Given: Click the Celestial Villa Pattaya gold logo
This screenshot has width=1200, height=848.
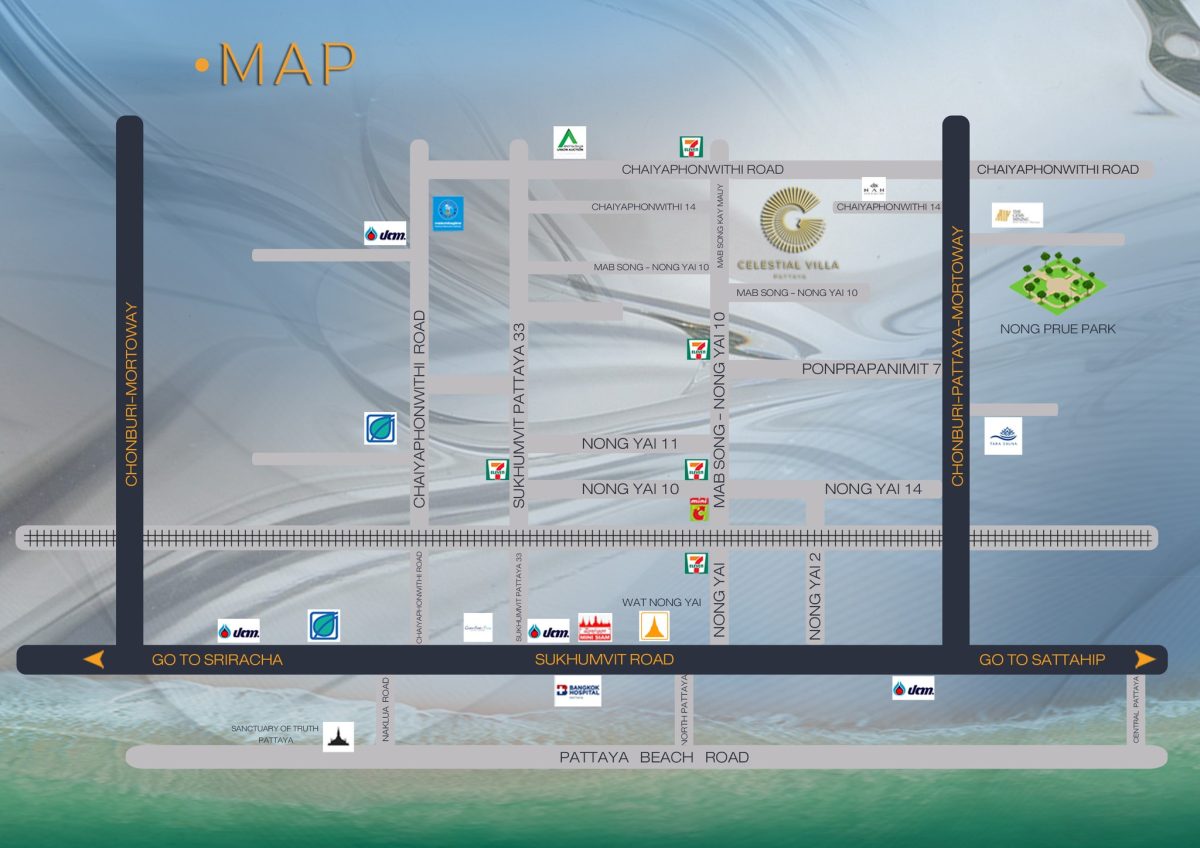Looking at the screenshot, I should 789,228.
